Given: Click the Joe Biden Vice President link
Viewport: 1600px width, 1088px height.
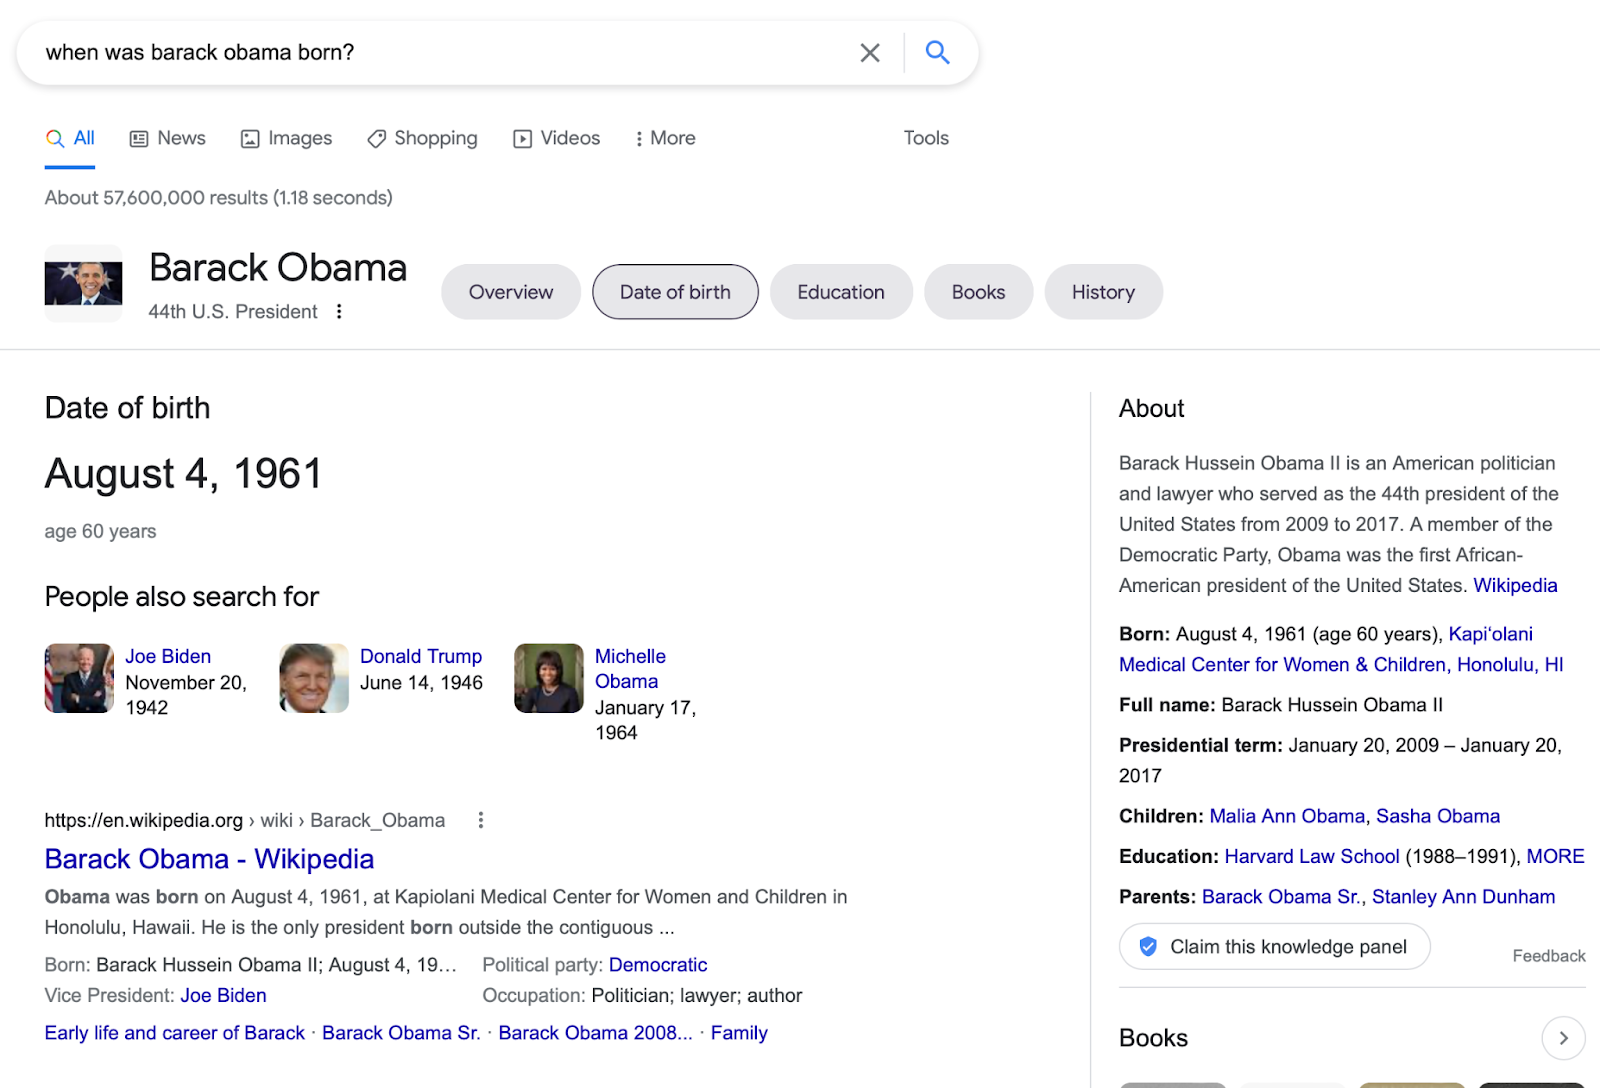Looking at the screenshot, I should 223,996.
